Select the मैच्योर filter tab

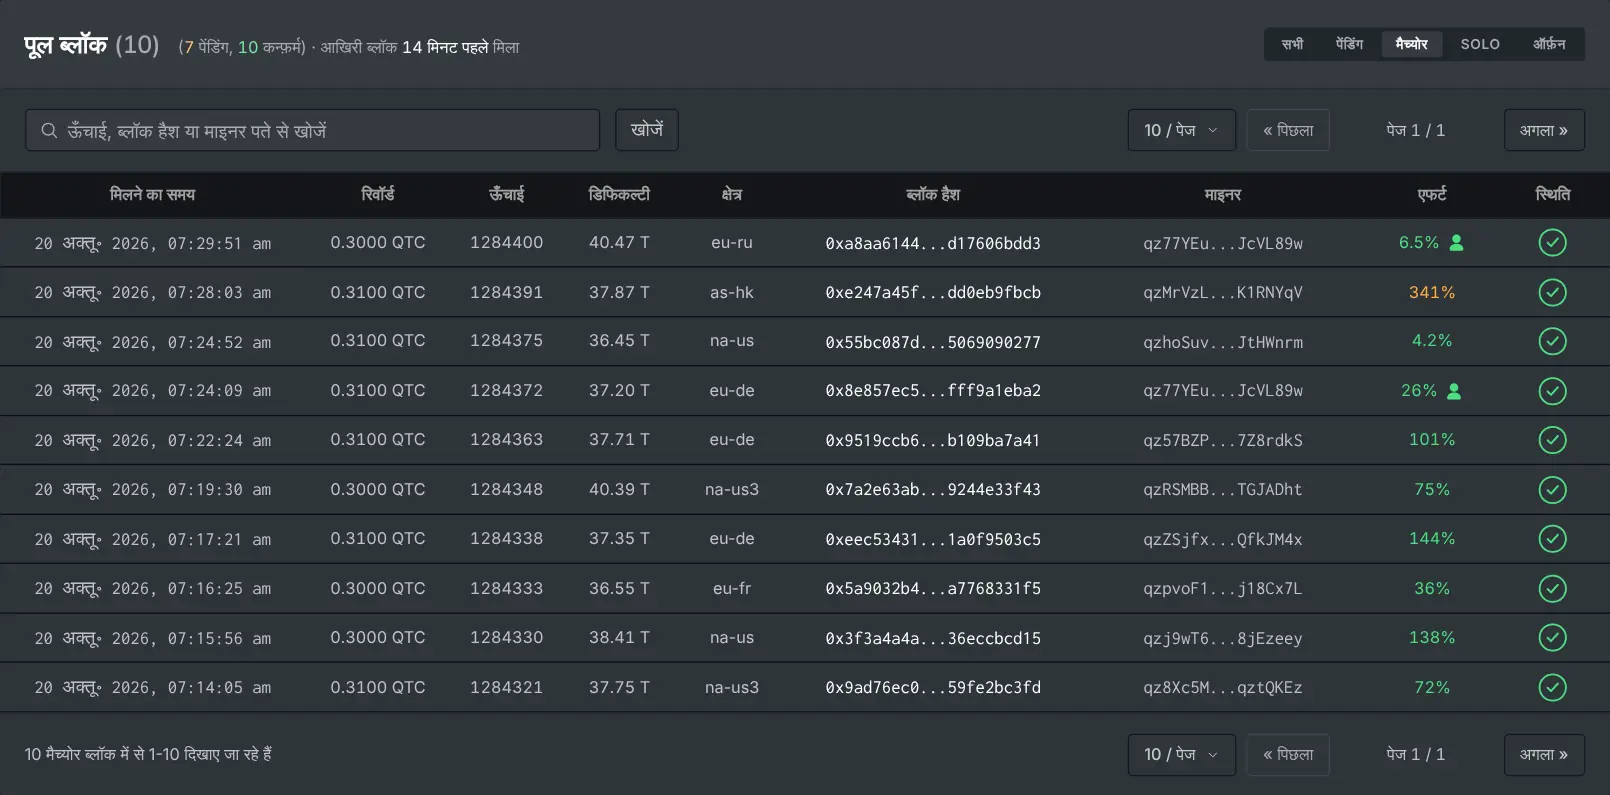point(1412,44)
